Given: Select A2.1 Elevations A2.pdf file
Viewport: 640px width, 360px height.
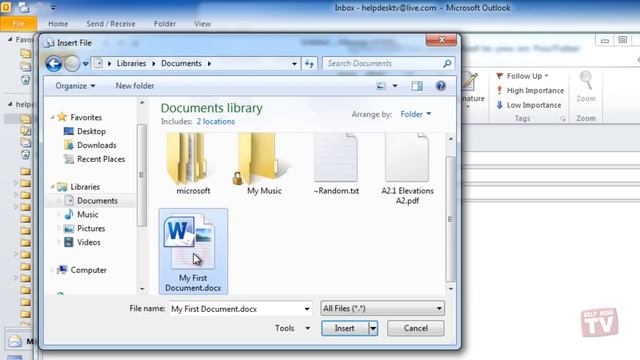Looking at the screenshot, I should tap(407, 169).
